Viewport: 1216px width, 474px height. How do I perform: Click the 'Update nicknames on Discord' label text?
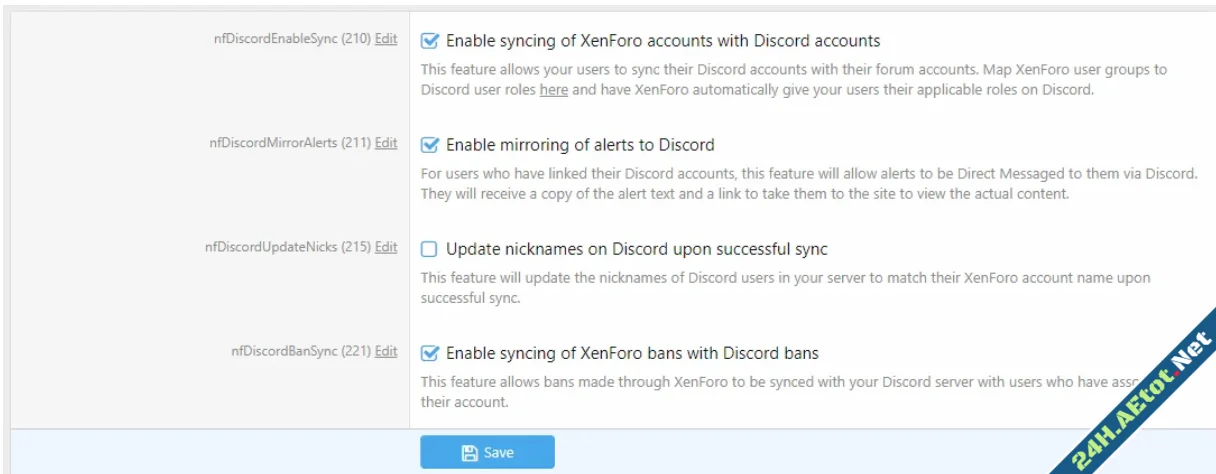tap(636, 249)
